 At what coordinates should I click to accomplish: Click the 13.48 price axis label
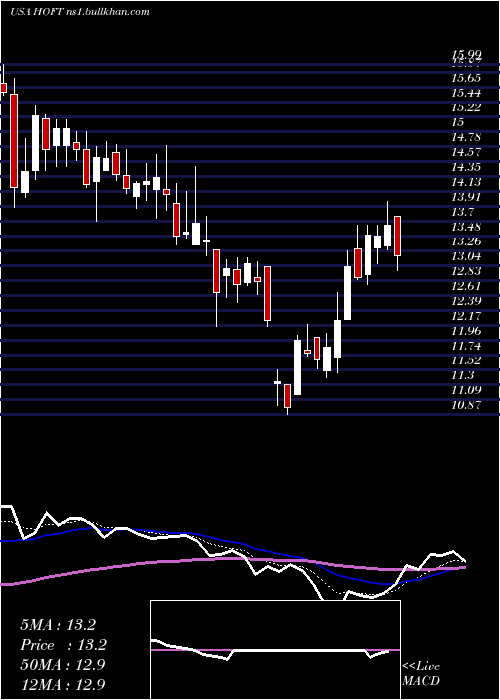pyautogui.click(x=466, y=227)
